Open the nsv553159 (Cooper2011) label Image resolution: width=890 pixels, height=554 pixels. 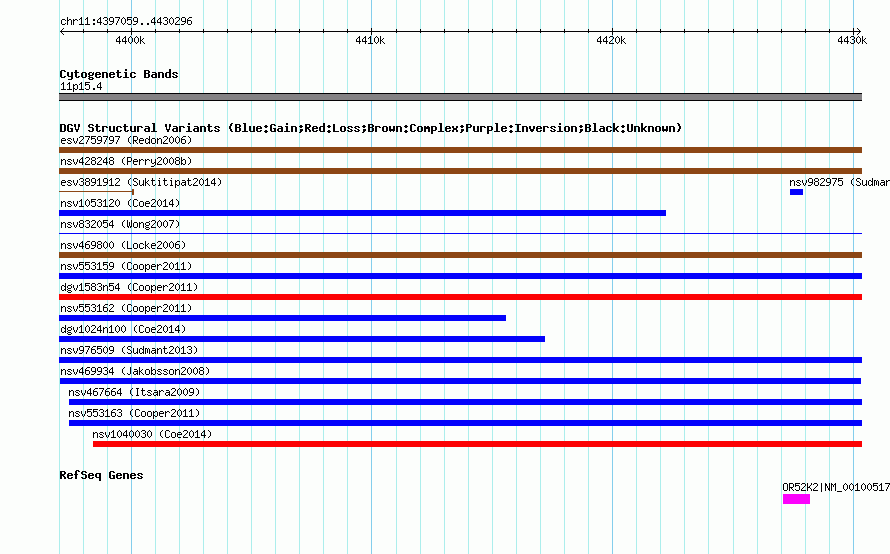click(126, 266)
